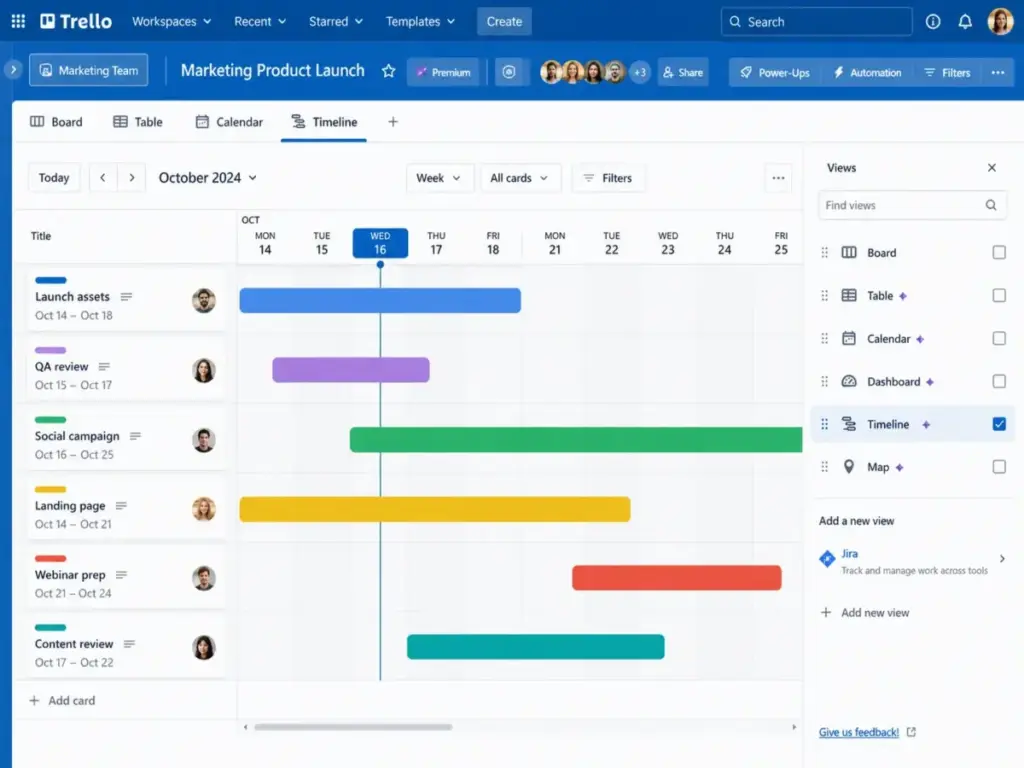Image resolution: width=1024 pixels, height=768 pixels.
Task: Enable the Dashboard view checkbox
Action: 999,381
